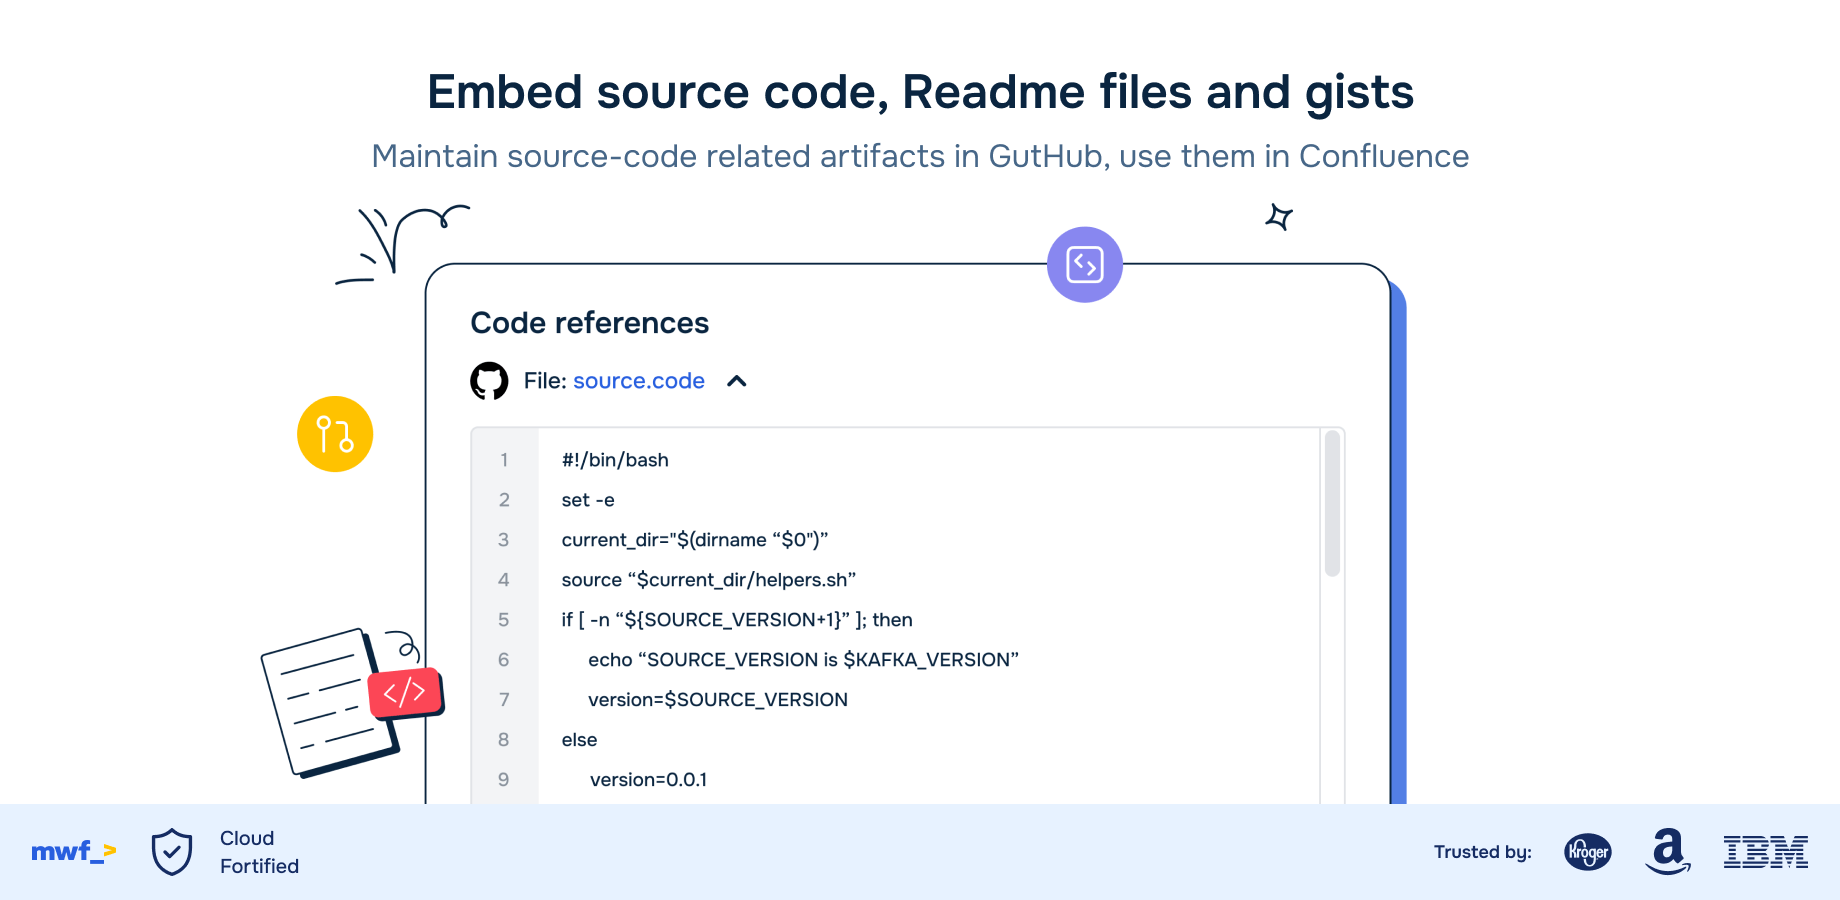Click the Amazon logo
The height and width of the screenshot is (900, 1840).
pos(1667,851)
